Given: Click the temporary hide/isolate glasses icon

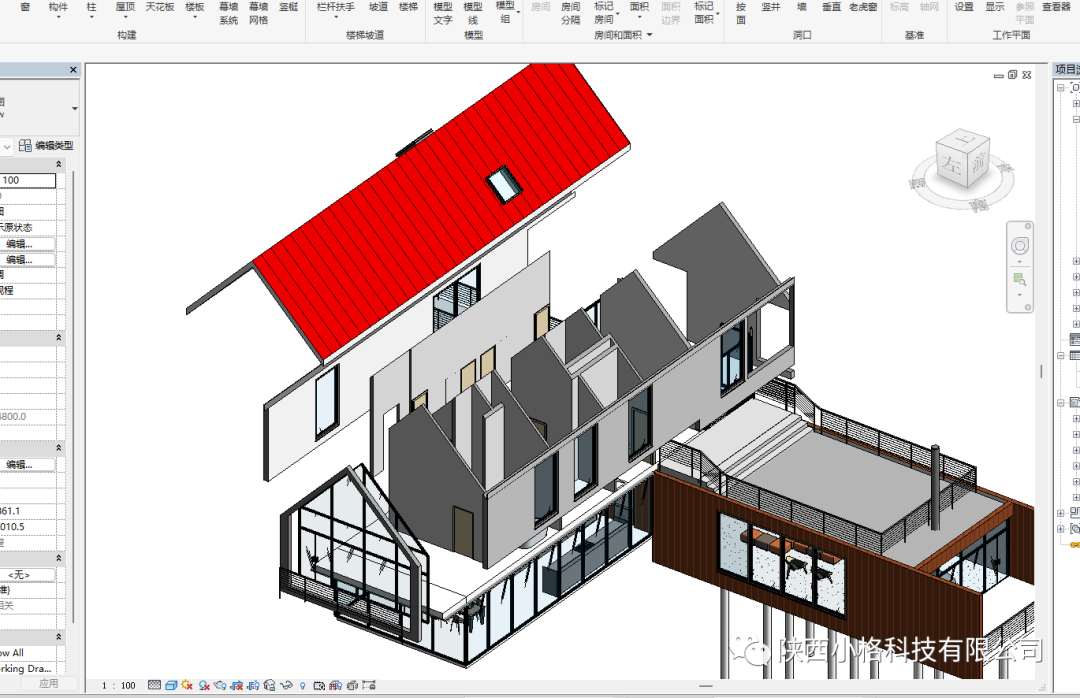Looking at the screenshot, I should coord(286,686).
